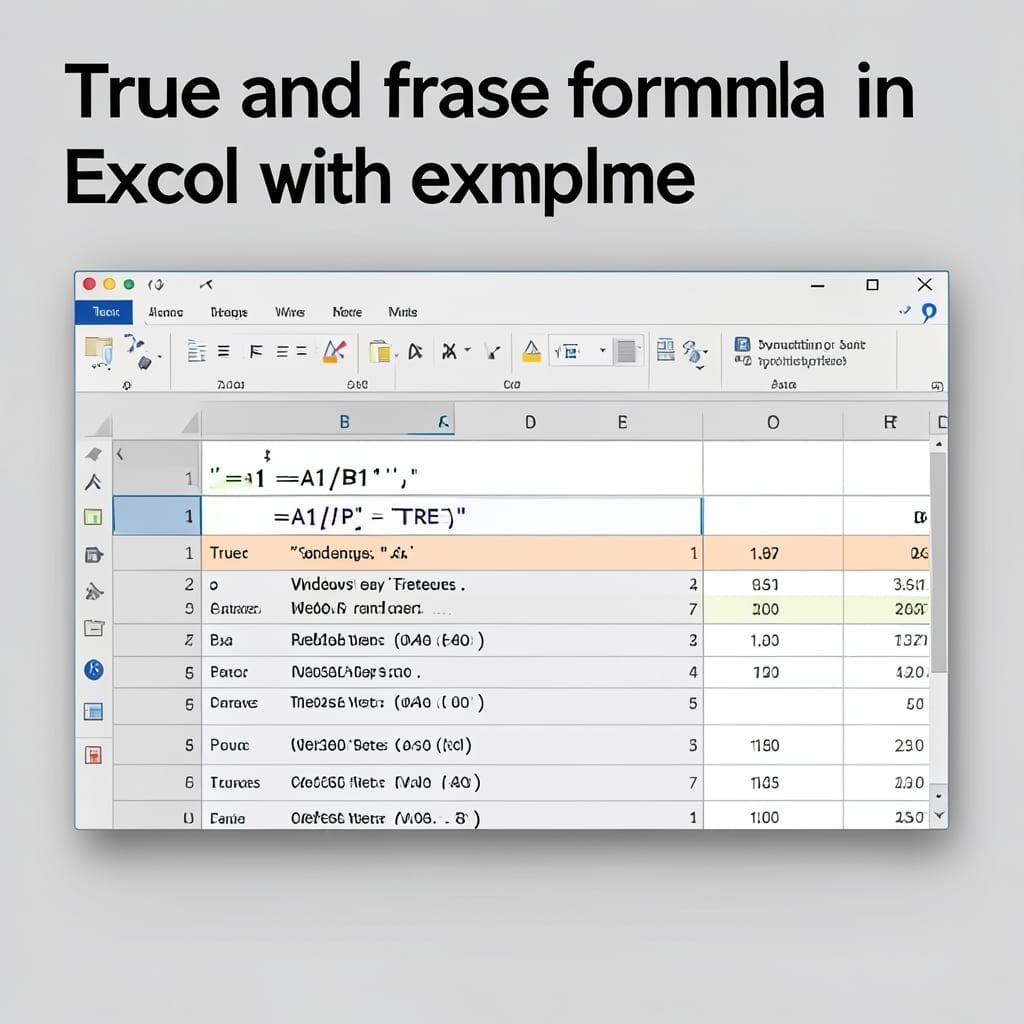Viewport: 1024px width, 1024px height.
Task: Open the 'Dtrage' ribbon tab
Action: click(229, 312)
